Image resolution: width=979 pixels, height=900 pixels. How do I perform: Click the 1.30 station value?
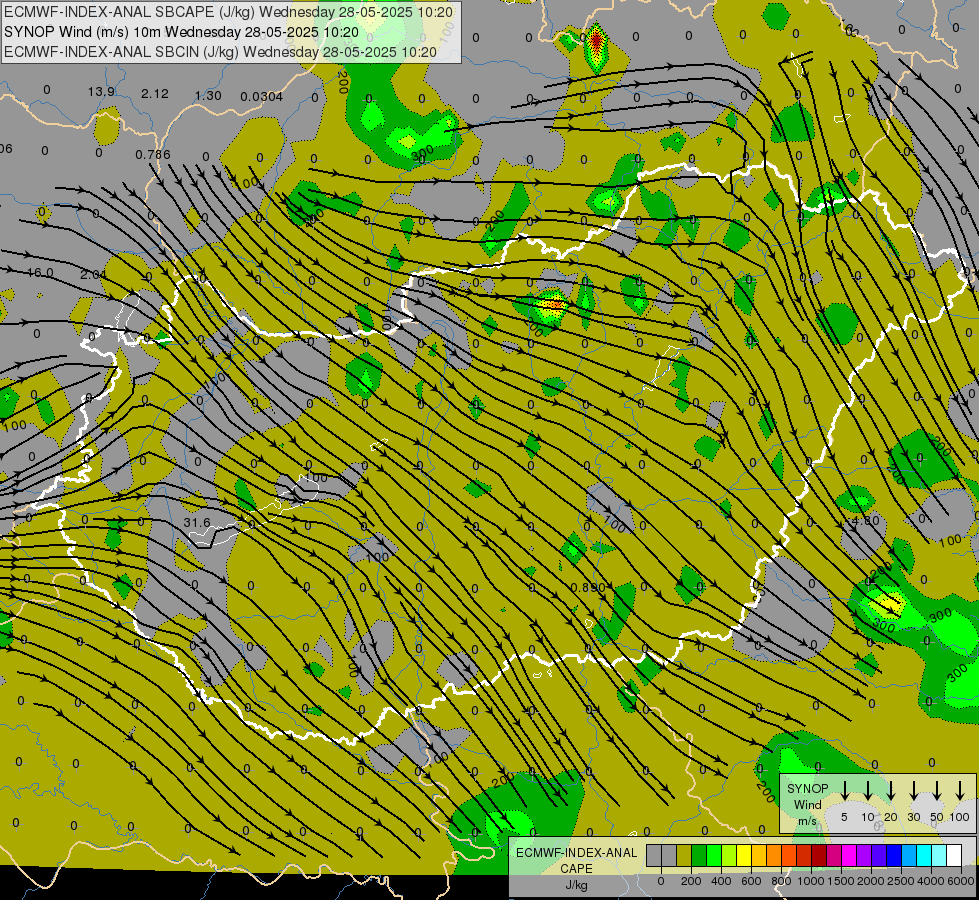(x=208, y=96)
